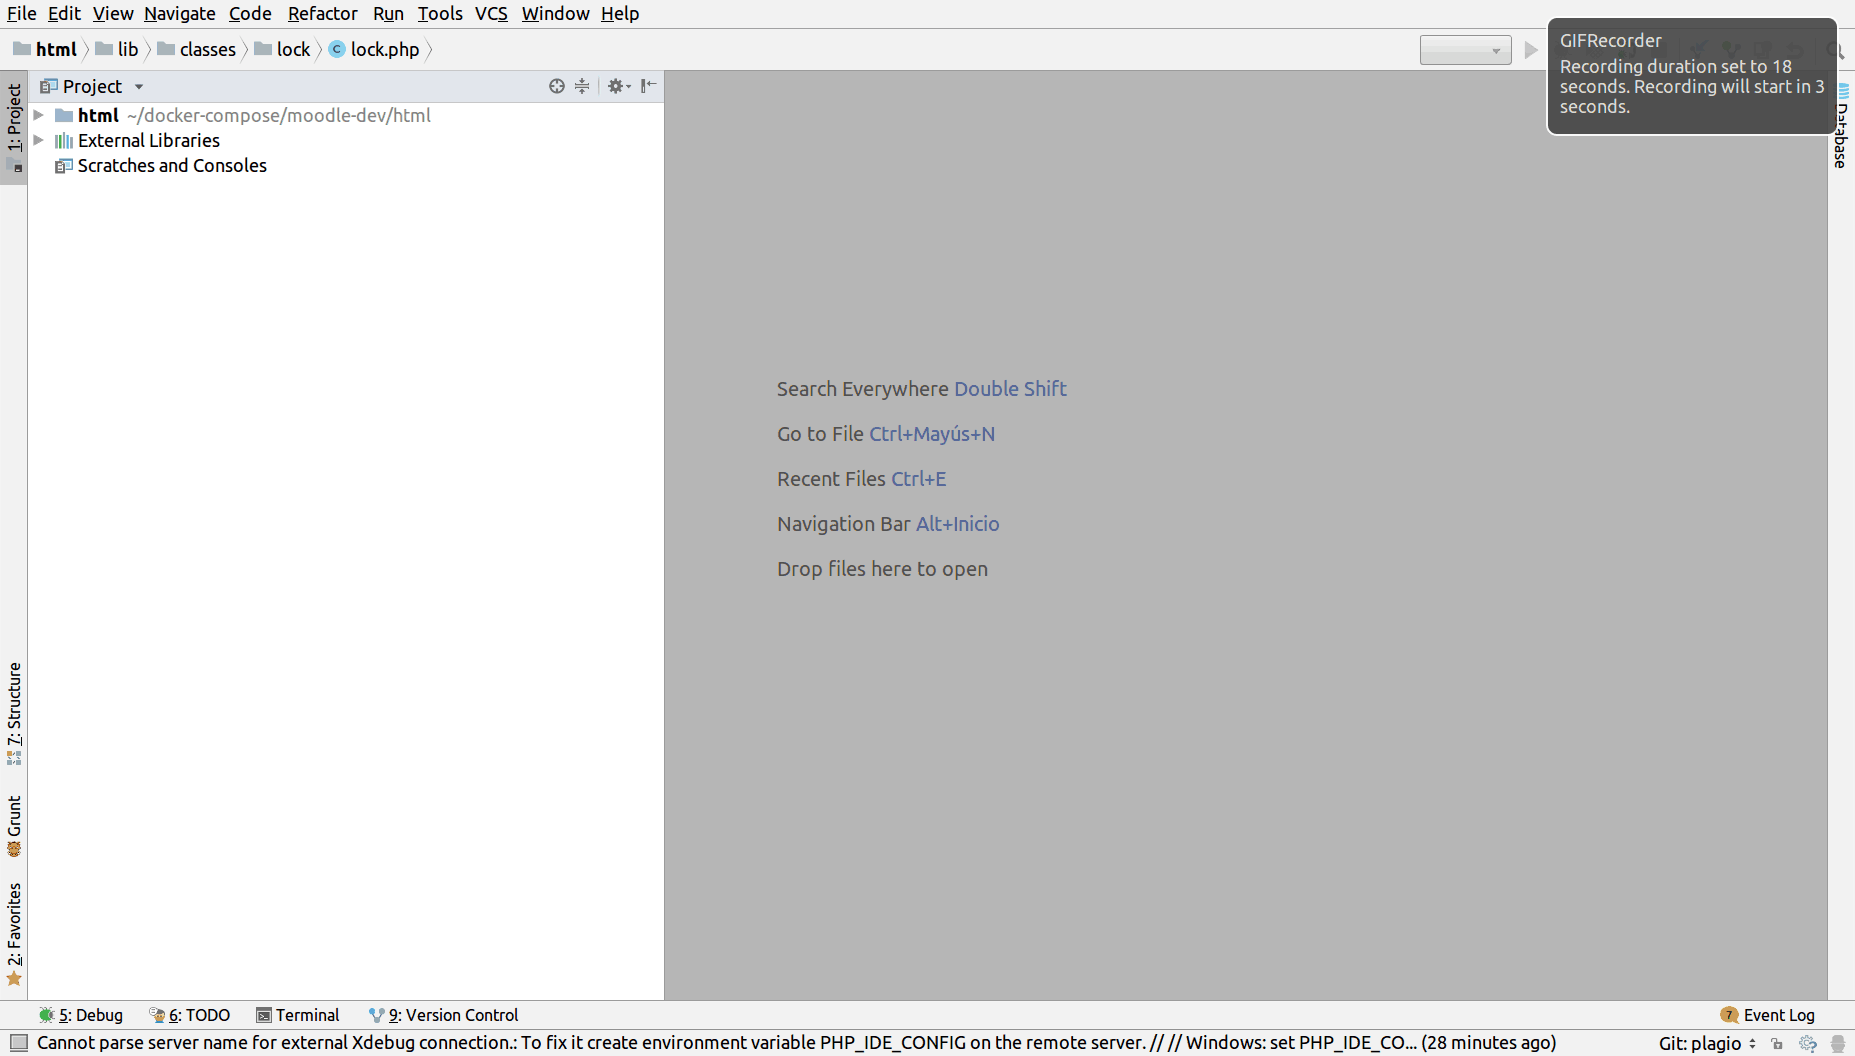The image size is (1855, 1056).
Task: Click the lock folder breadcrumb
Action: [x=283, y=49]
